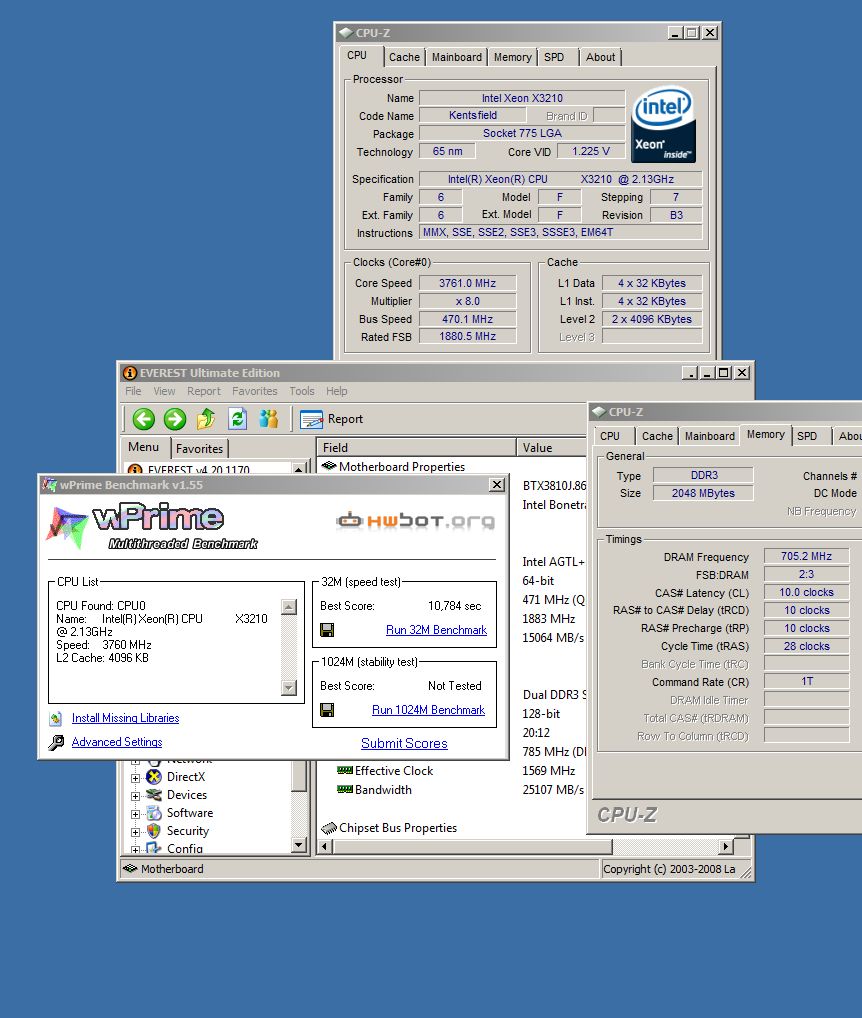Screen dimensions: 862x1018
Task: Click the Security shield icon
Action: click(154, 831)
